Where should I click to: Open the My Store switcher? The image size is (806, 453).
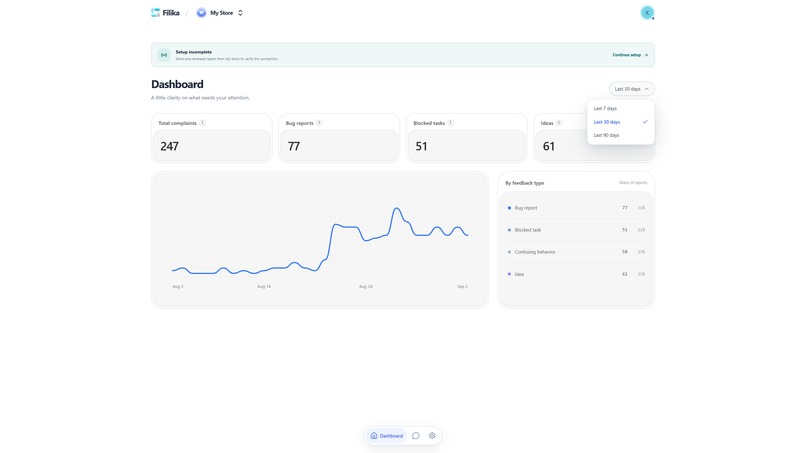coord(220,13)
